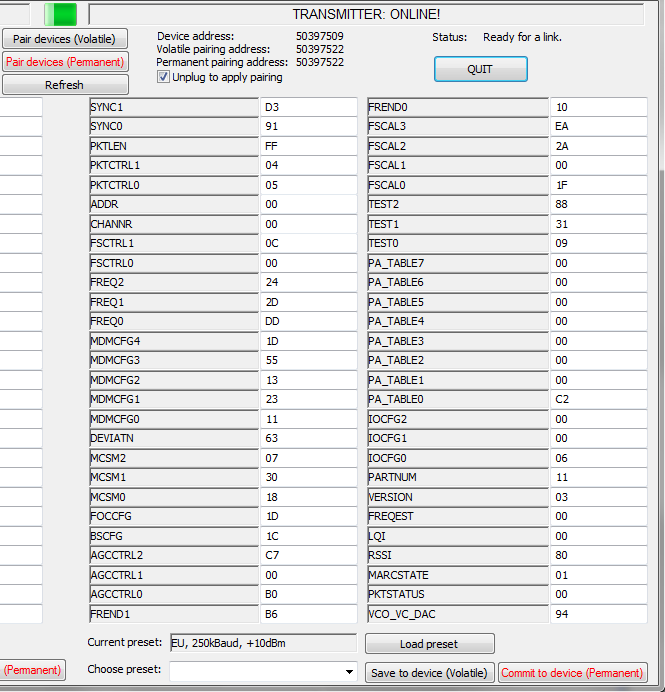665x692 pixels.
Task: Edit the DEVIATN value 63
Action: point(308,439)
